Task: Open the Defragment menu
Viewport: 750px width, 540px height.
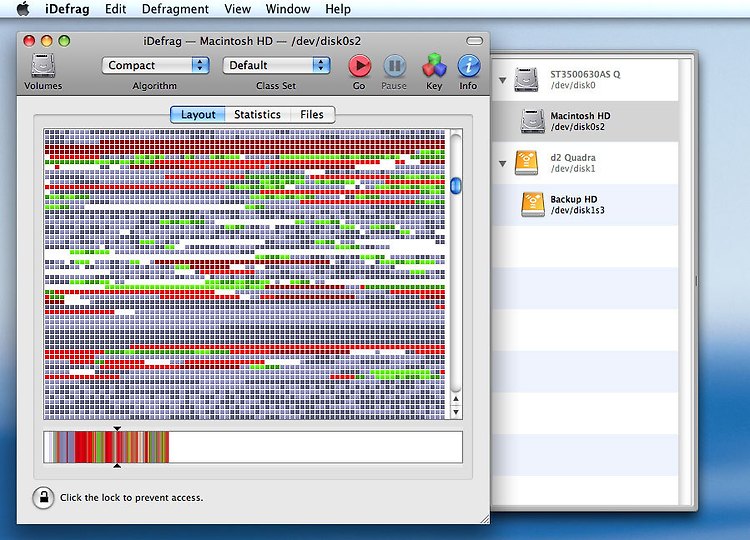Action: 175,9
